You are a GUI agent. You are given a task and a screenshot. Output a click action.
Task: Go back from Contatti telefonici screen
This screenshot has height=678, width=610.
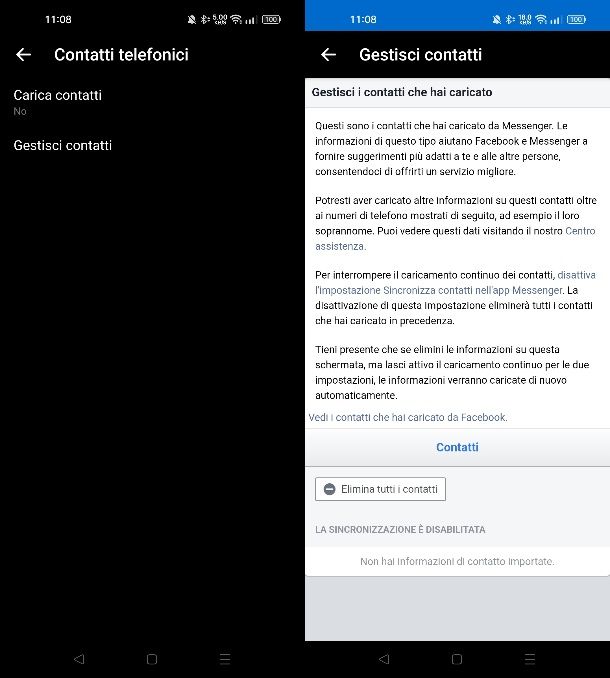click(23, 54)
